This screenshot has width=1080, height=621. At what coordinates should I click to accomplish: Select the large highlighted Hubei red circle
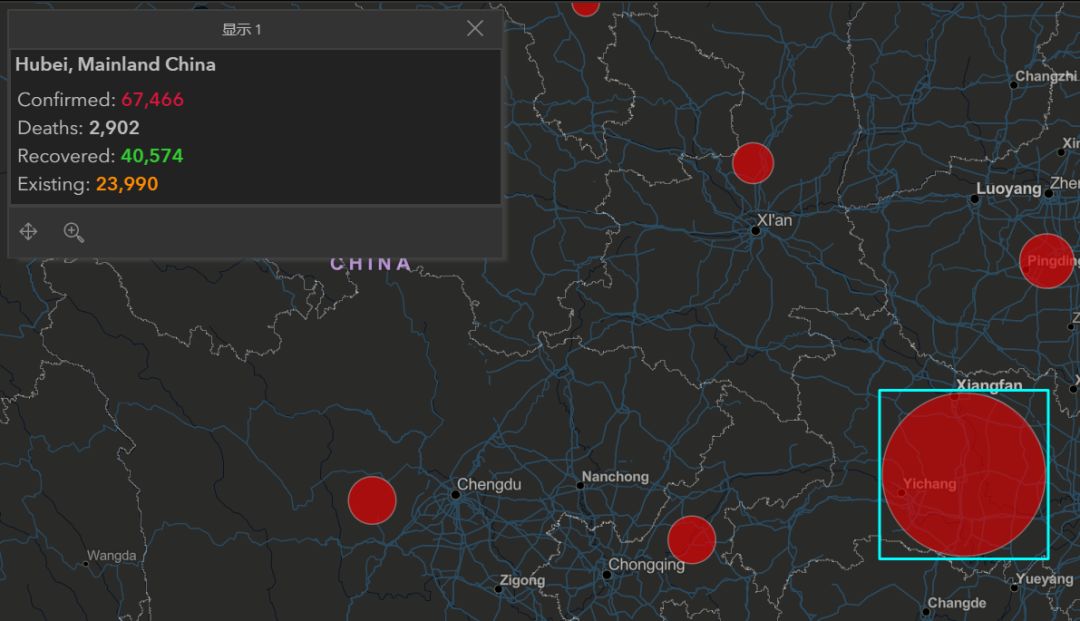[964, 474]
